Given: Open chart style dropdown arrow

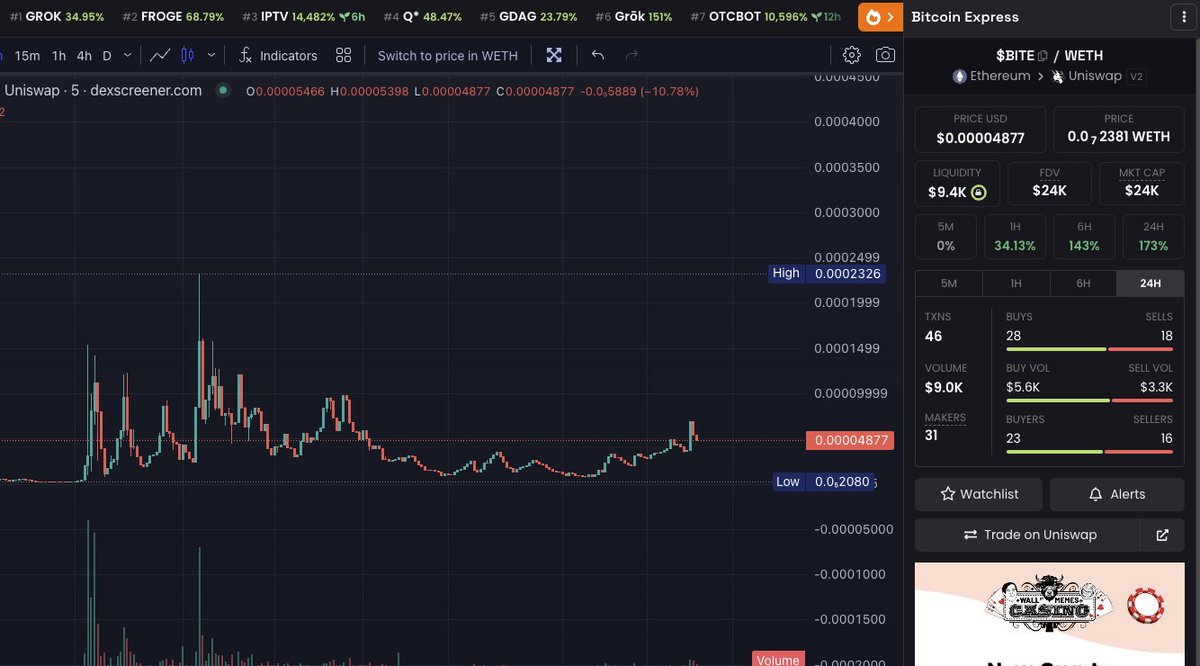Looking at the screenshot, I should point(210,55).
